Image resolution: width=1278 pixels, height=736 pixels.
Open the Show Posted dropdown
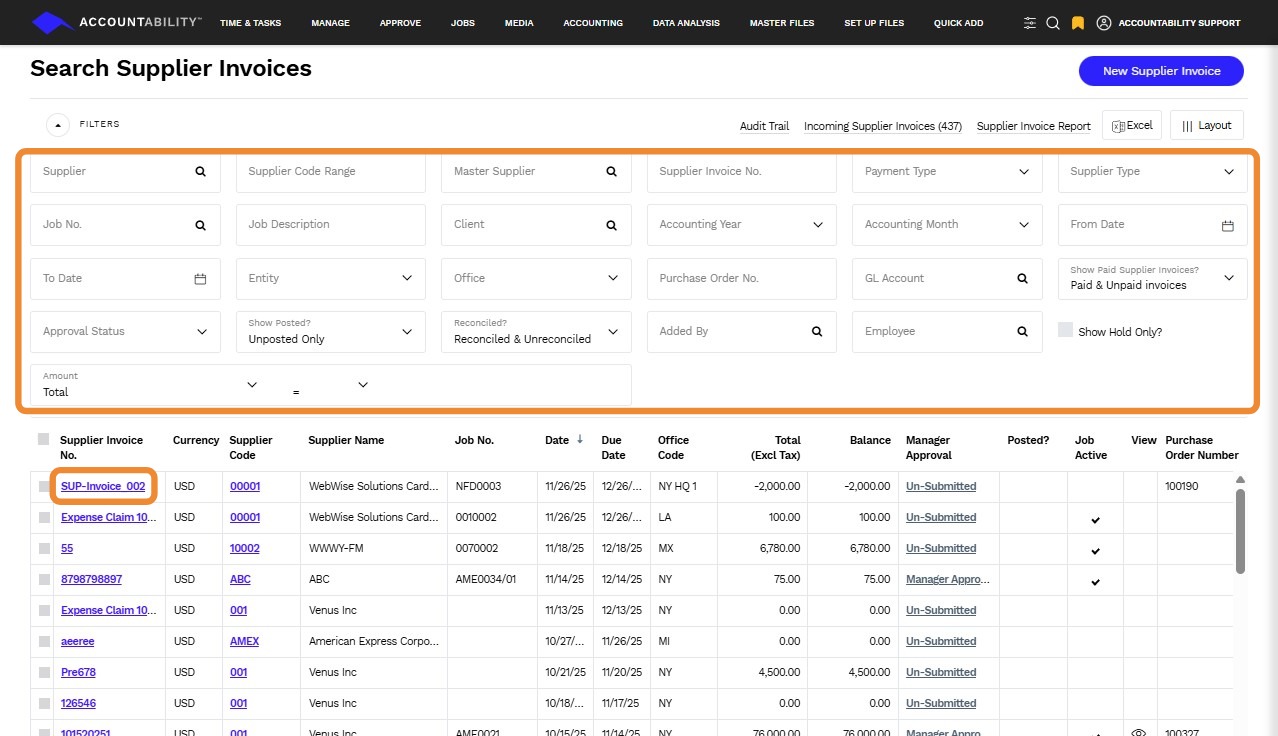point(331,332)
